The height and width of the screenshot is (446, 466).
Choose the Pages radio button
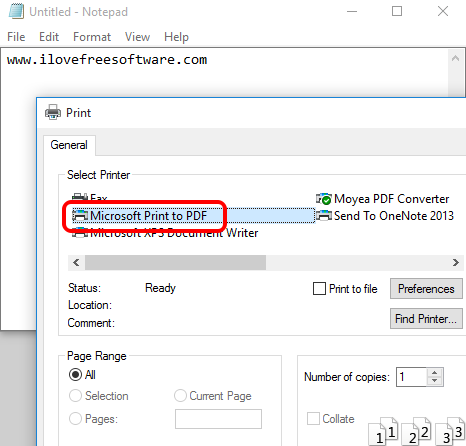point(75,418)
